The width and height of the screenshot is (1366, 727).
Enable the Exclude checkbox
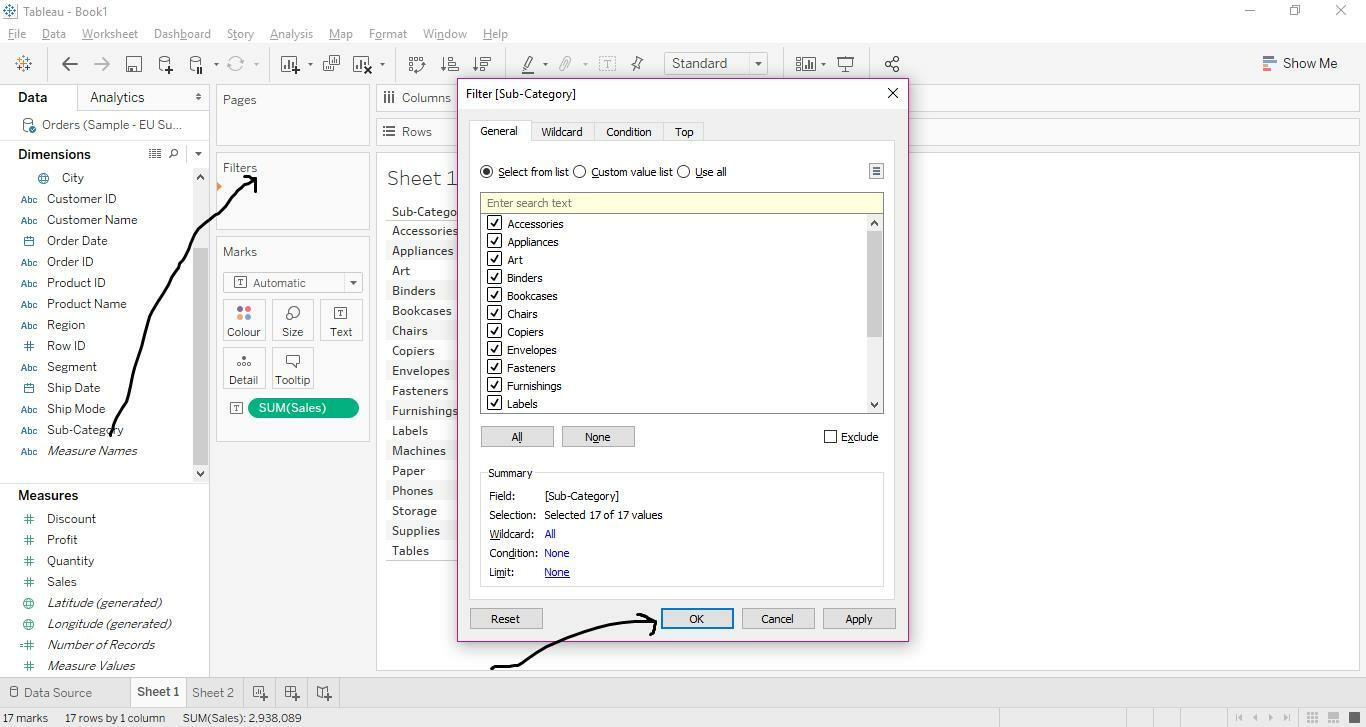click(x=830, y=436)
